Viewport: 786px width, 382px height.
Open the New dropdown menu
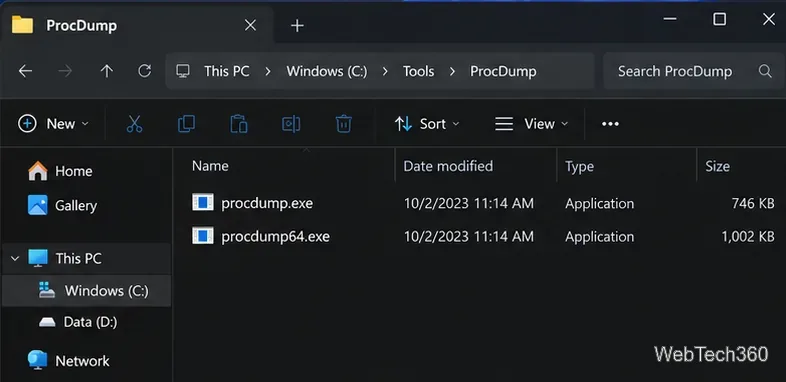pos(53,124)
